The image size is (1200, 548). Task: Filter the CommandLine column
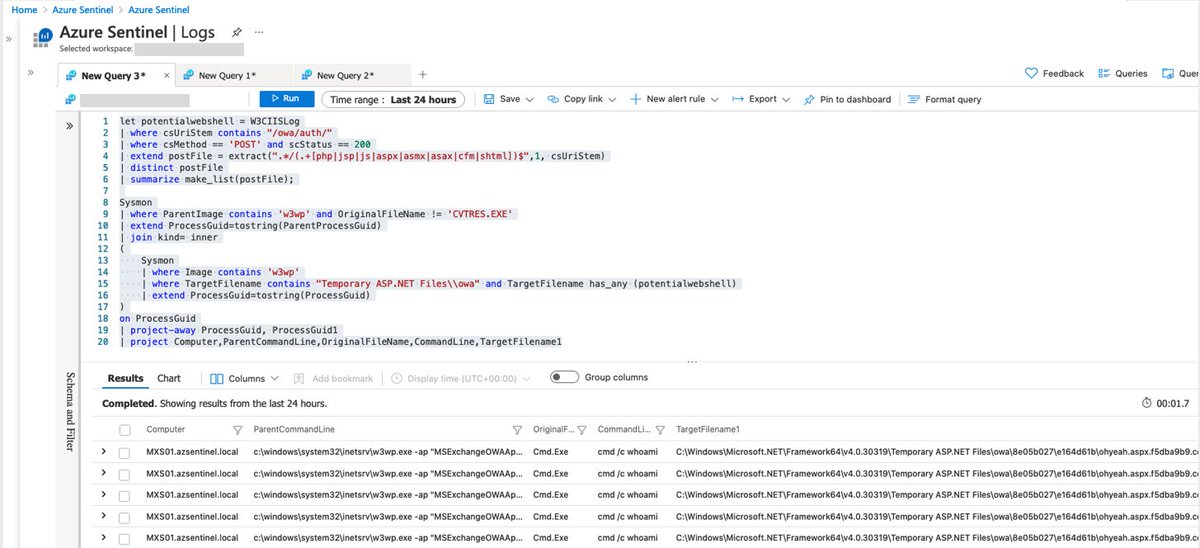(x=661, y=430)
